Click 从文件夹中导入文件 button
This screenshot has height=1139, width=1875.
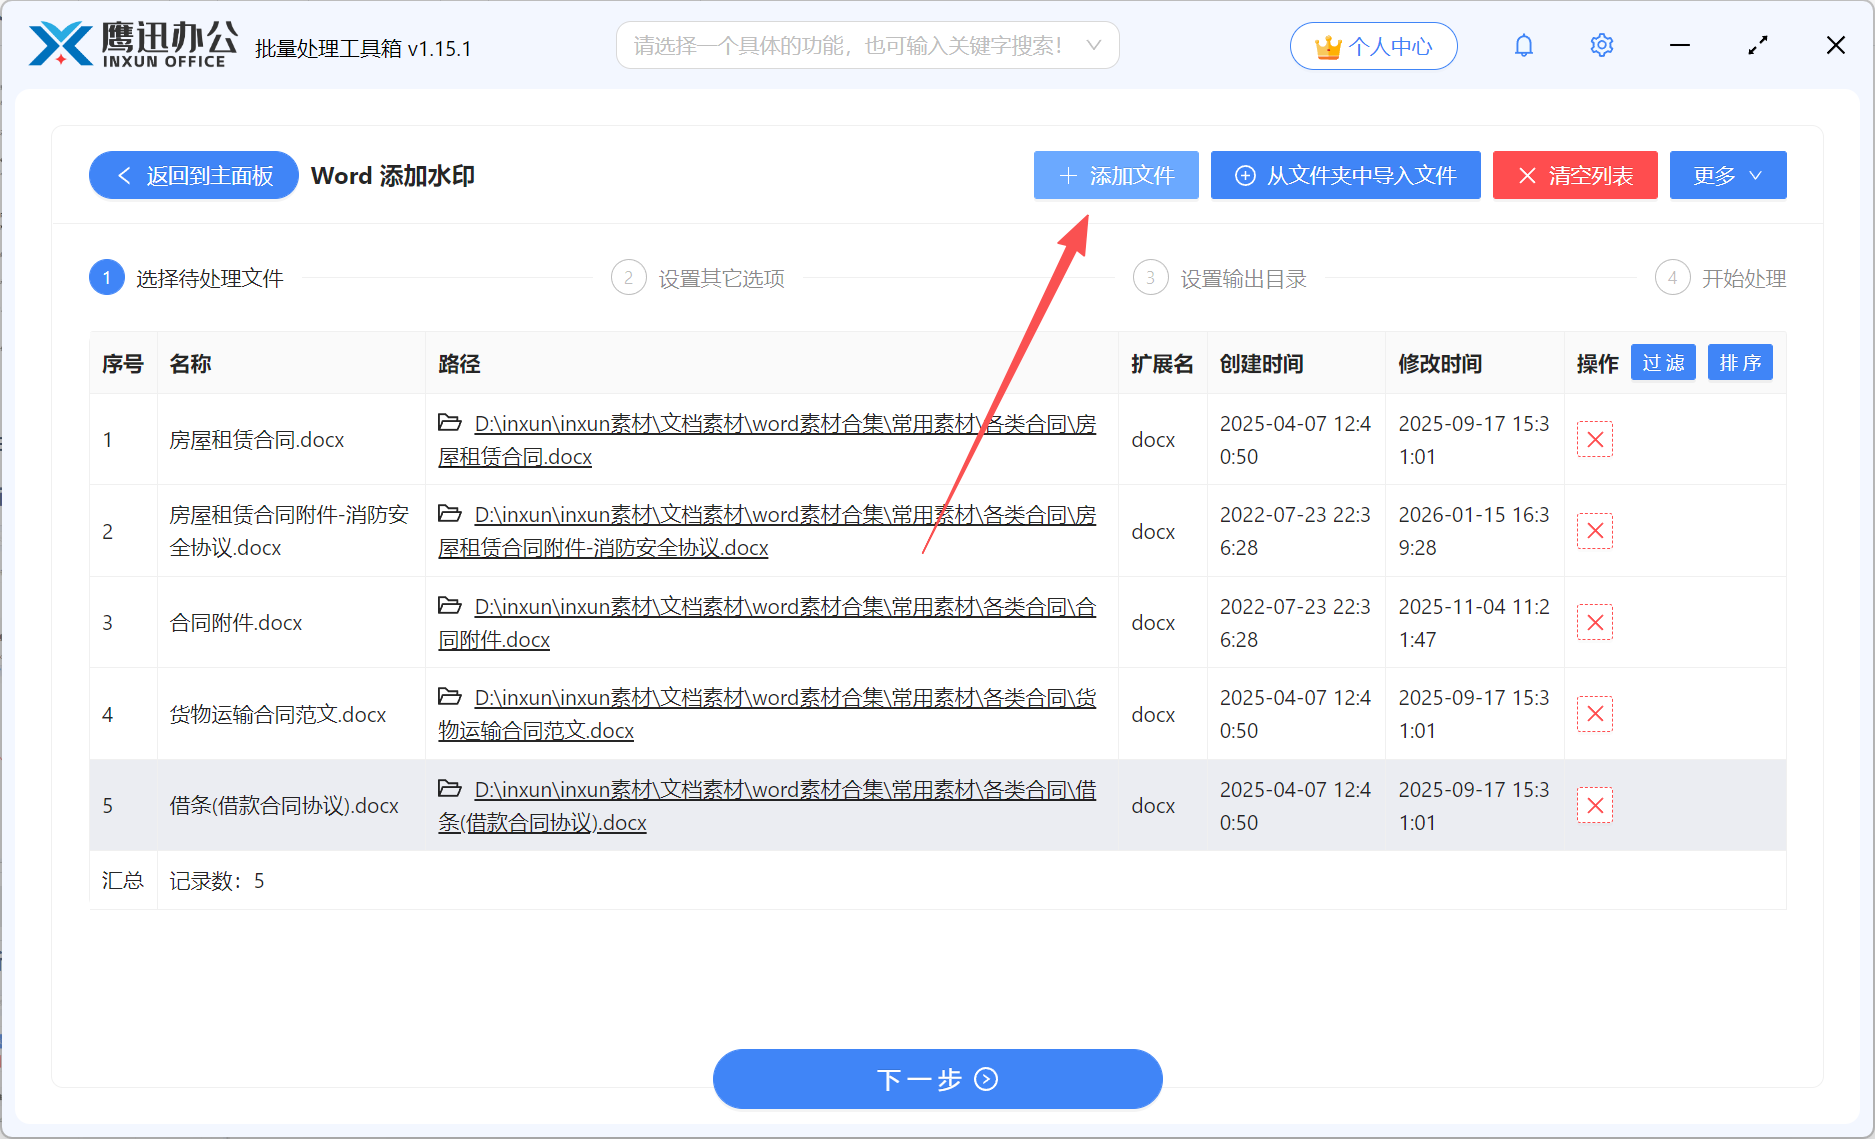pyautogui.click(x=1345, y=175)
